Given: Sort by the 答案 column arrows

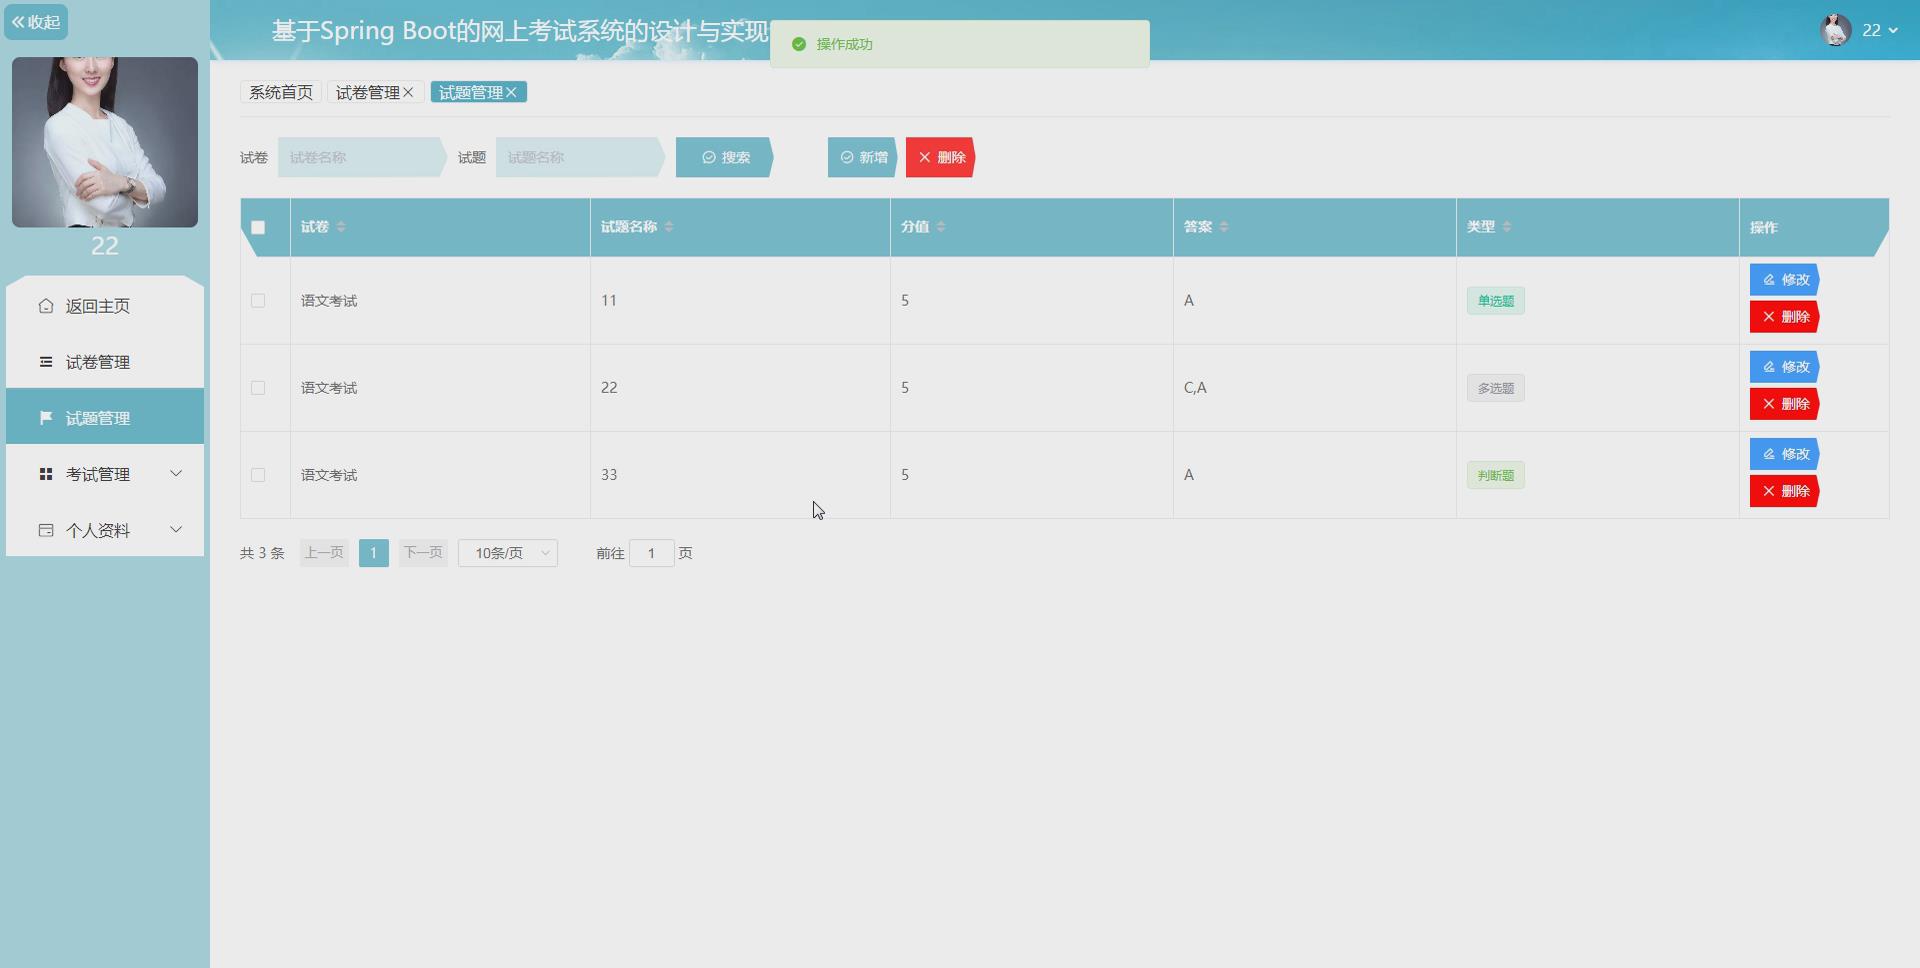Looking at the screenshot, I should (1224, 227).
